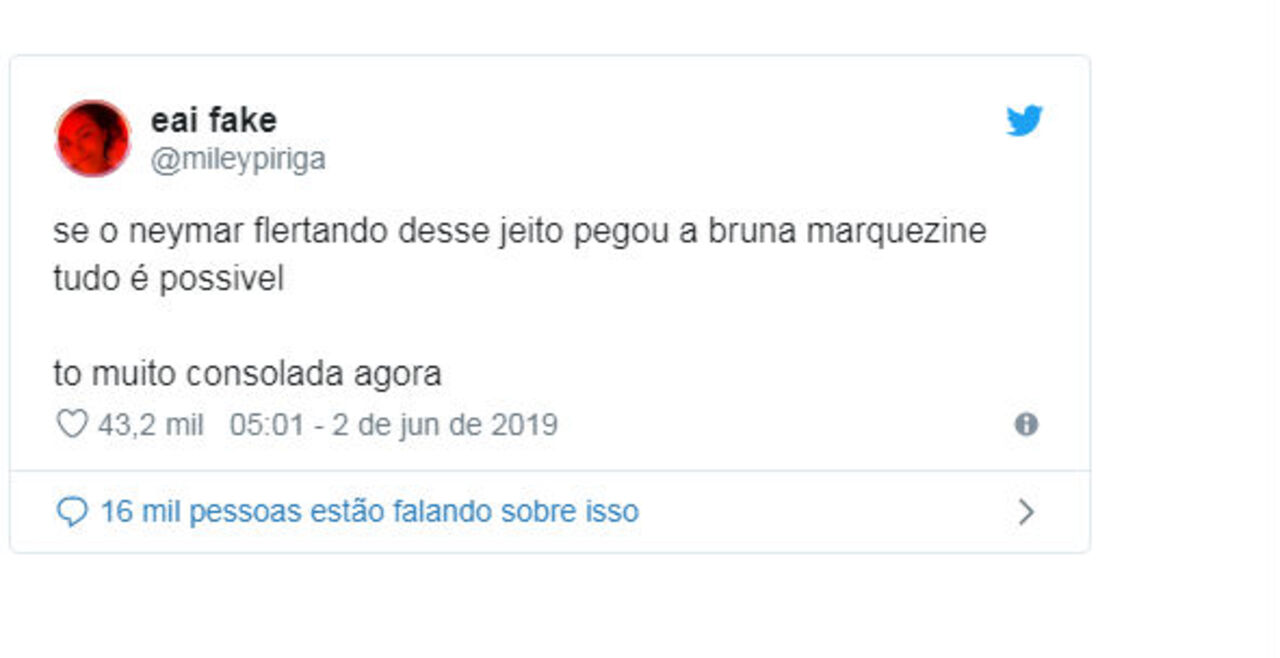Click the "43,2 mil" like count

coord(150,425)
